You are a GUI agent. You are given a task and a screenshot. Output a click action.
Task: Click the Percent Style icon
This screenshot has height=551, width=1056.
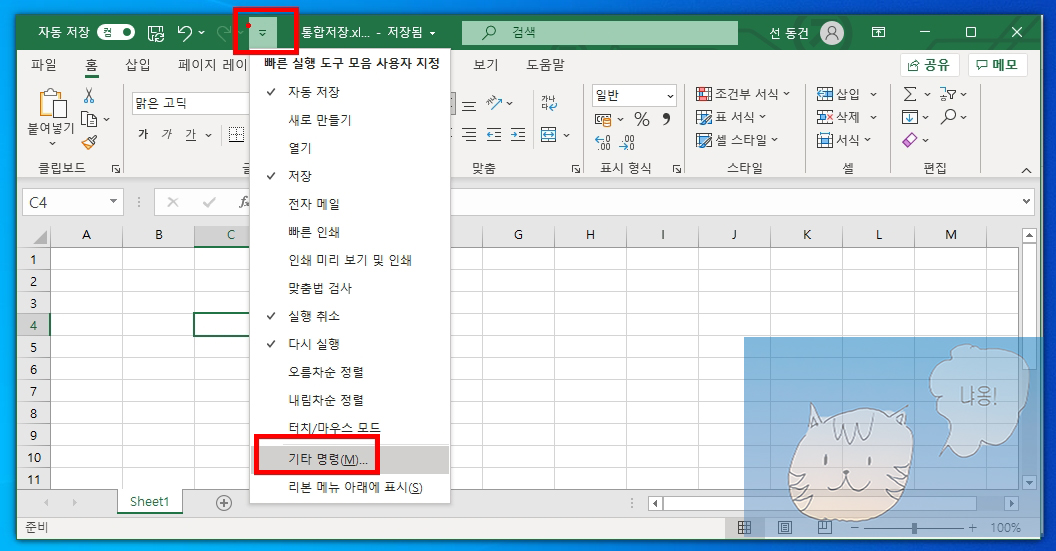(642, 119)
